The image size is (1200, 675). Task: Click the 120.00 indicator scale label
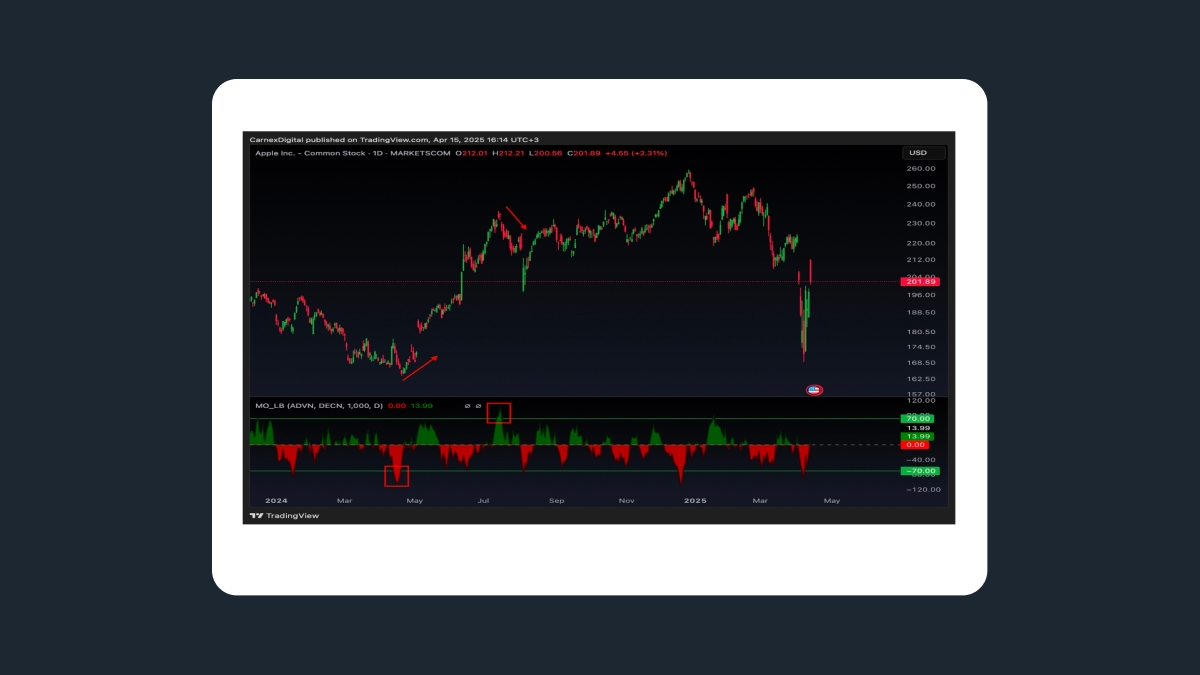coord(921,401)
